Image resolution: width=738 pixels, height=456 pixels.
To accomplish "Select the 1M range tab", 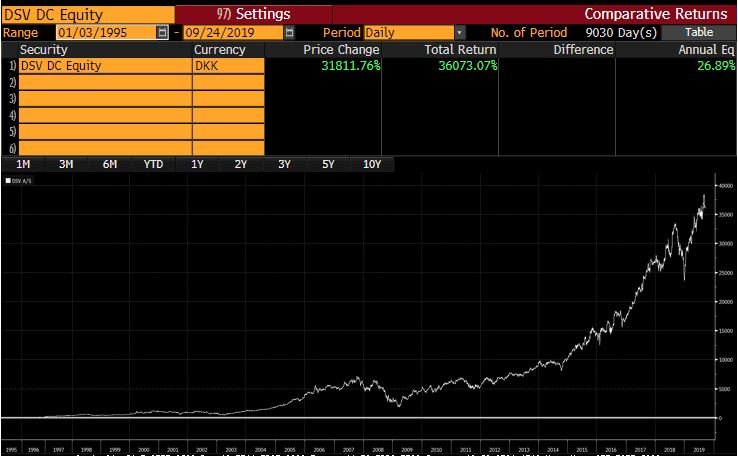I will (23, 164).
